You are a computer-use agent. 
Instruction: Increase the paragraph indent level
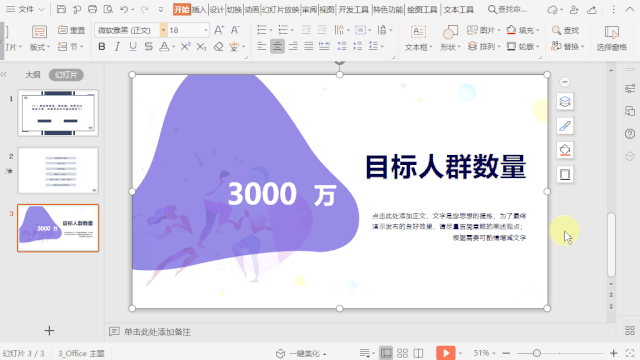tap(322, 30)
